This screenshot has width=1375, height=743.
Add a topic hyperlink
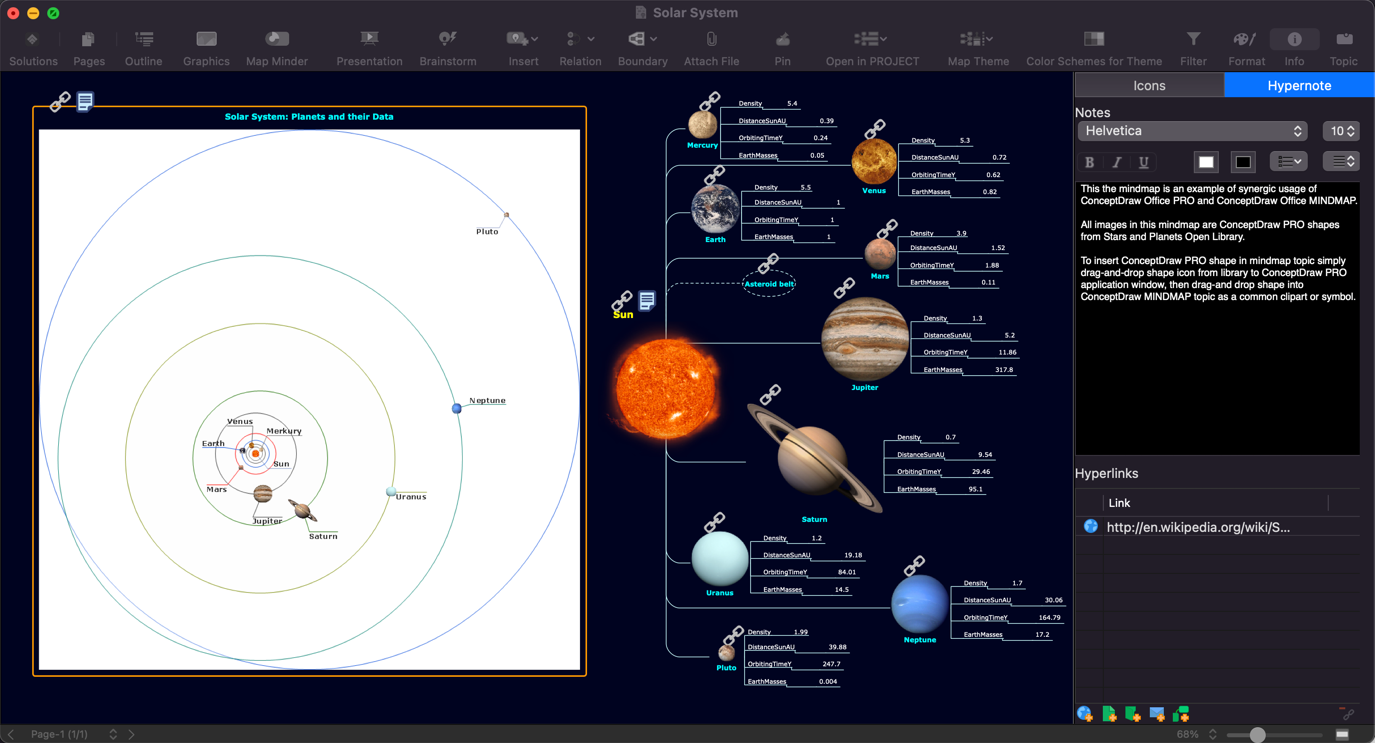coord(1181,714)
